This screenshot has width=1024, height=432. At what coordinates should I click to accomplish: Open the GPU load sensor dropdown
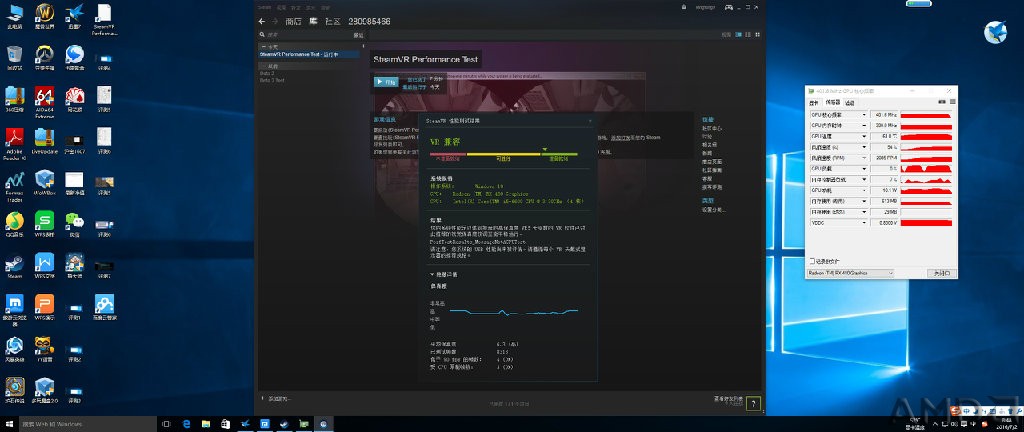(x=865, y=169)
